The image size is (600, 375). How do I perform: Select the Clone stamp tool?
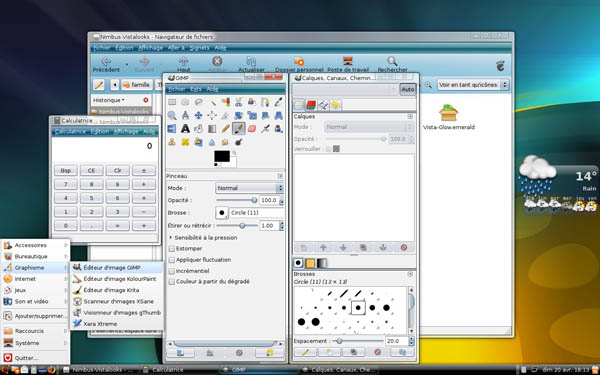coord(172,142)
